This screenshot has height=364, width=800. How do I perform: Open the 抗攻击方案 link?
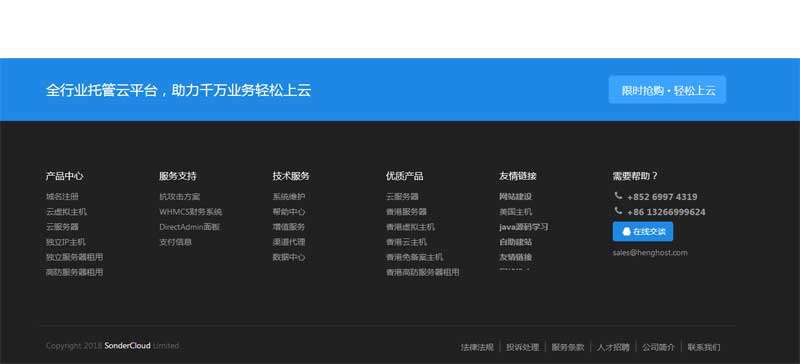point(180,197)
